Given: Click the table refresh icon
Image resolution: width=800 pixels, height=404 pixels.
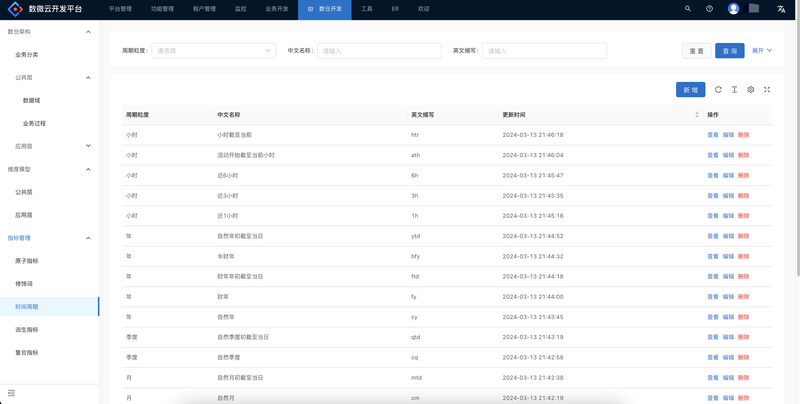Looking at the screenshot, I should (x=718, y=89).
